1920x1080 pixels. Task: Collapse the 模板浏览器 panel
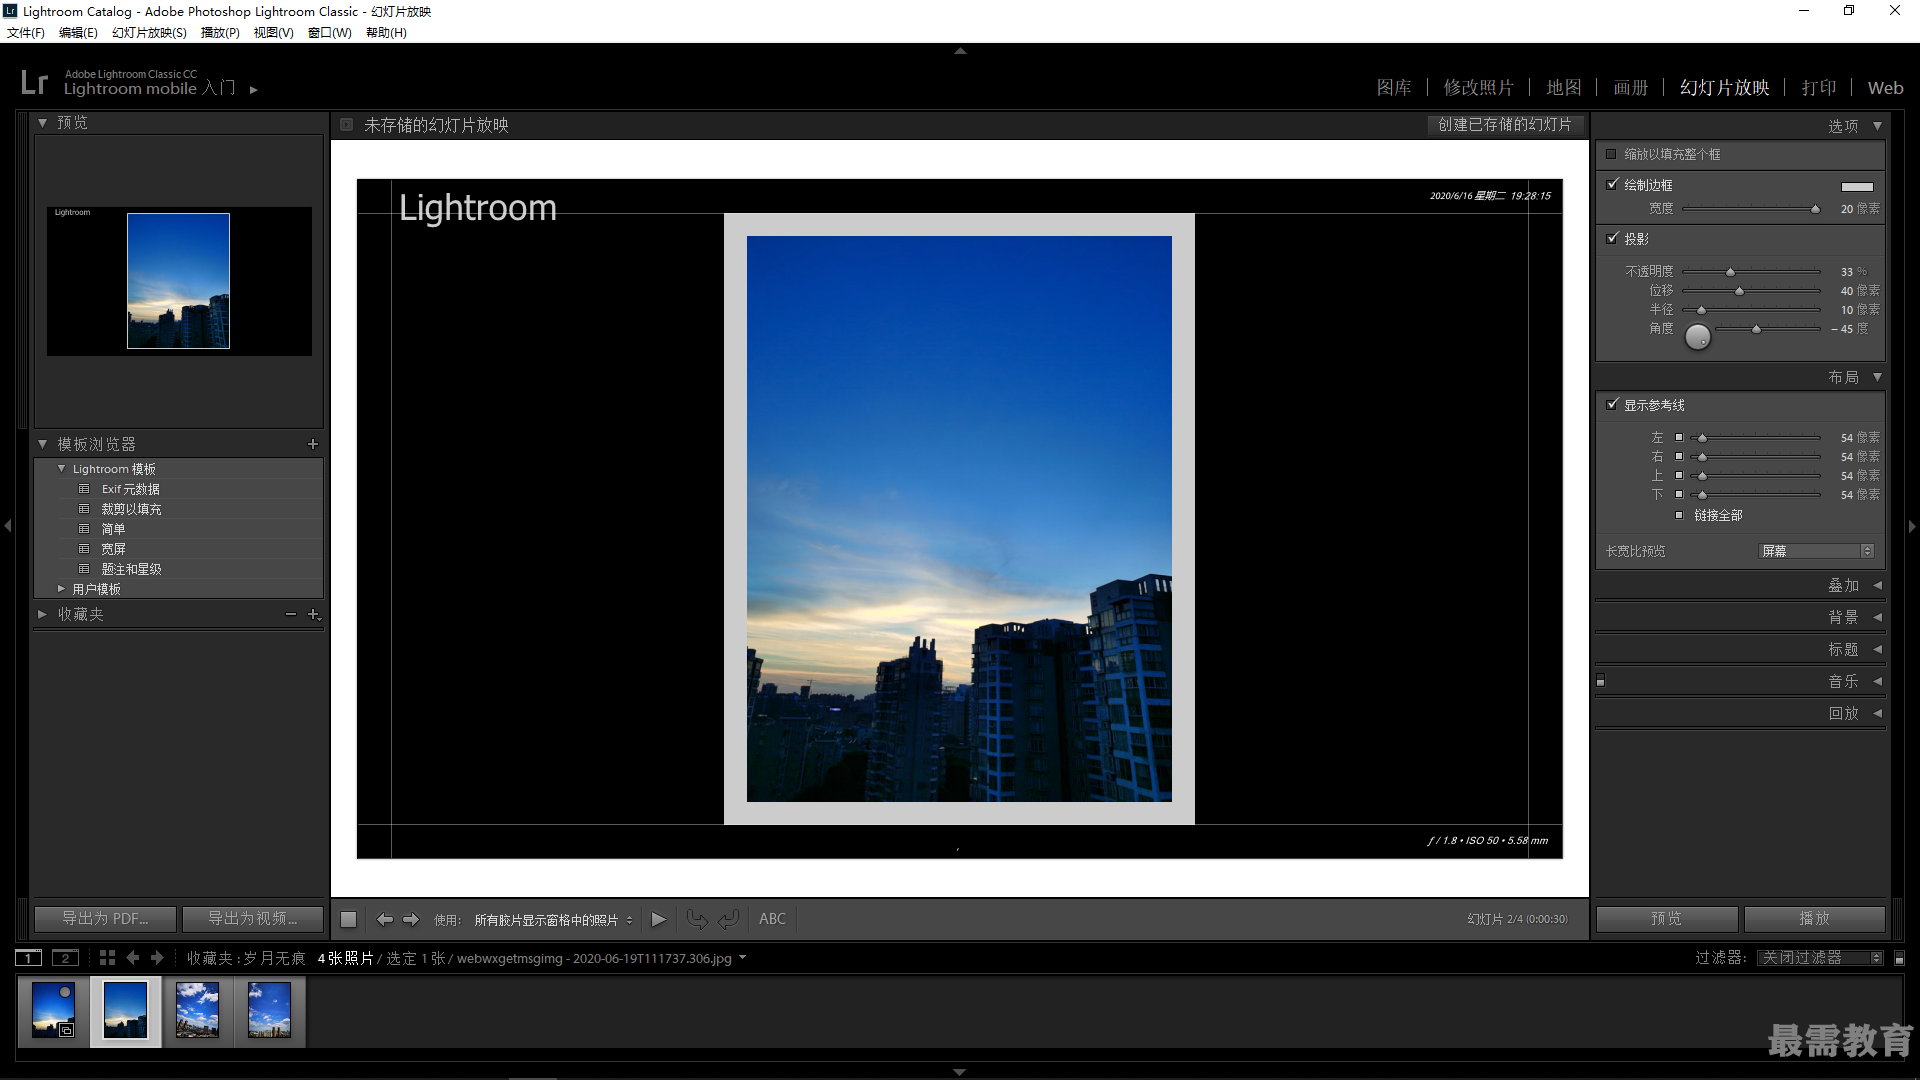42,444
